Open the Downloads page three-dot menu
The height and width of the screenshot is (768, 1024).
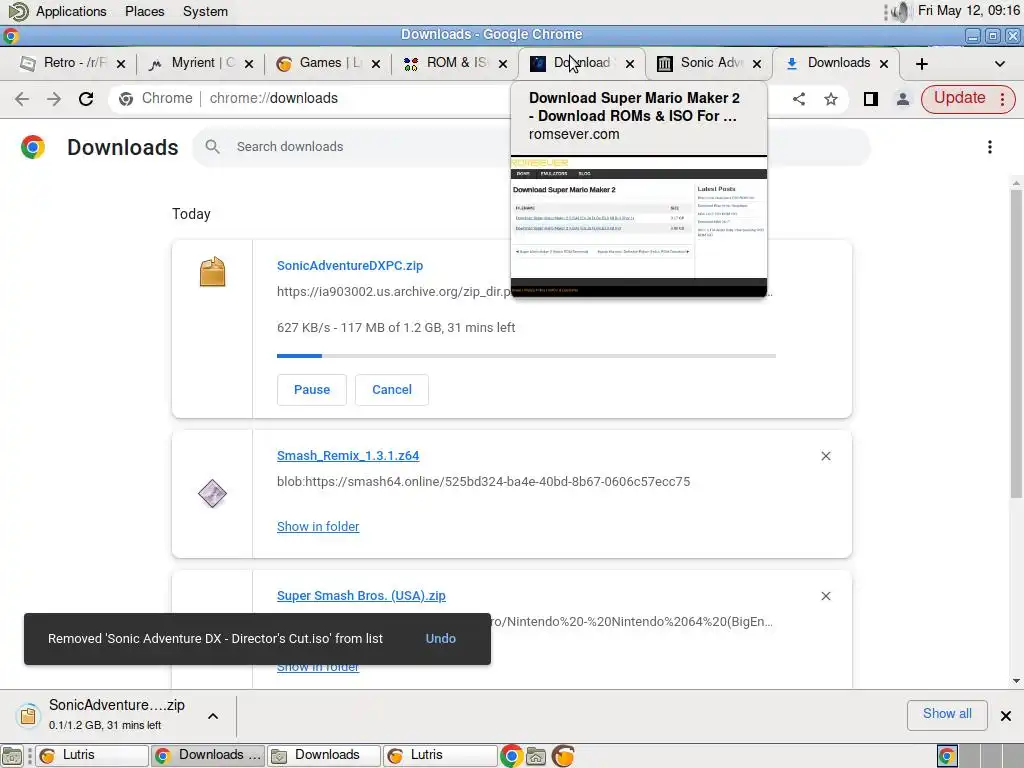(x=990, y=147)
